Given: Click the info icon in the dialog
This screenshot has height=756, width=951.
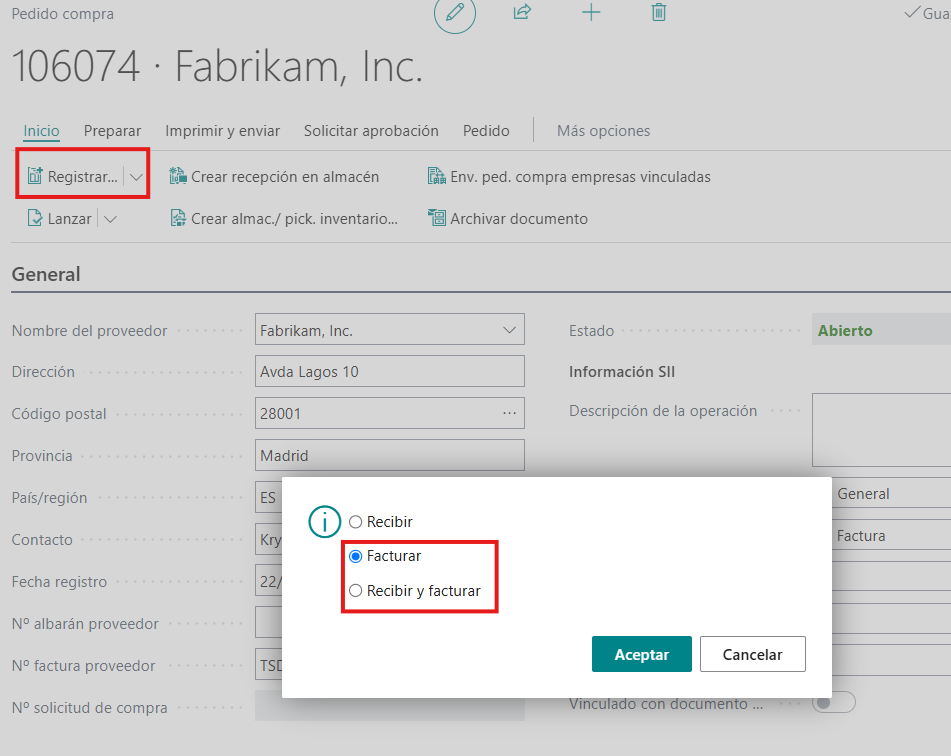Looking at the screenshot, I should 324,522.
